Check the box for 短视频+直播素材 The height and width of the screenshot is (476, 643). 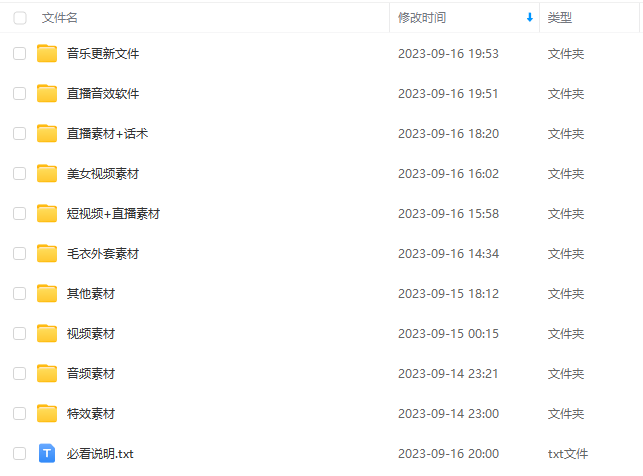coord(20,214)
